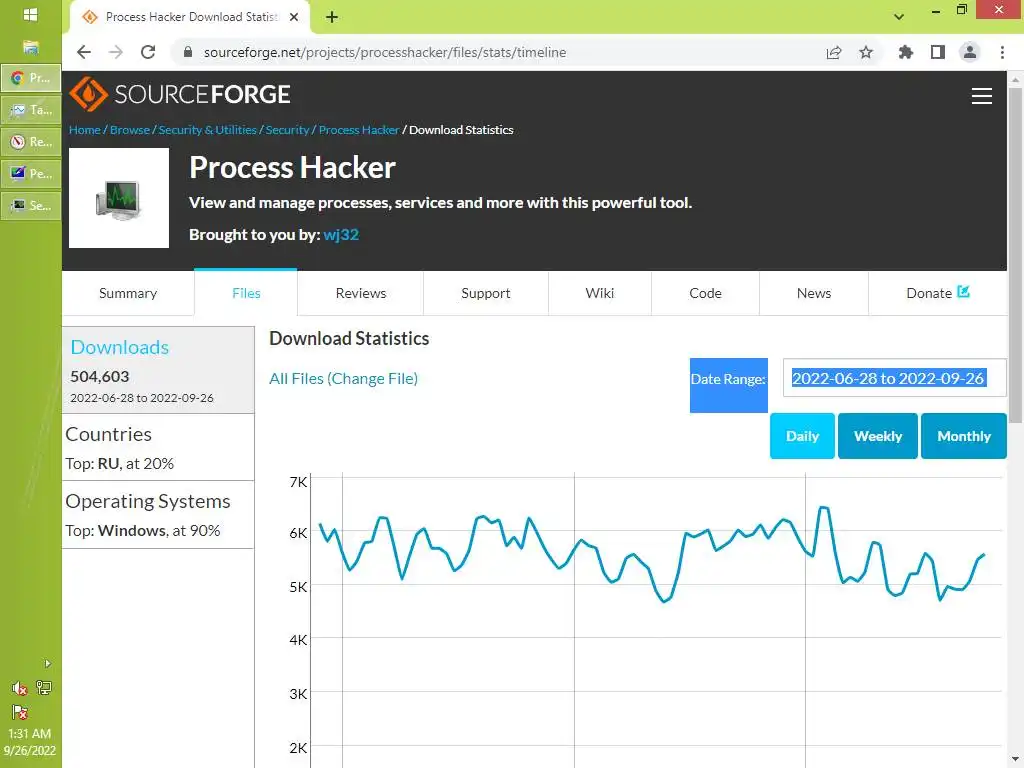Click the muted volume tray icon
Image resolution: width=1024 pixels, height=768 pixels.
[19, 688]
